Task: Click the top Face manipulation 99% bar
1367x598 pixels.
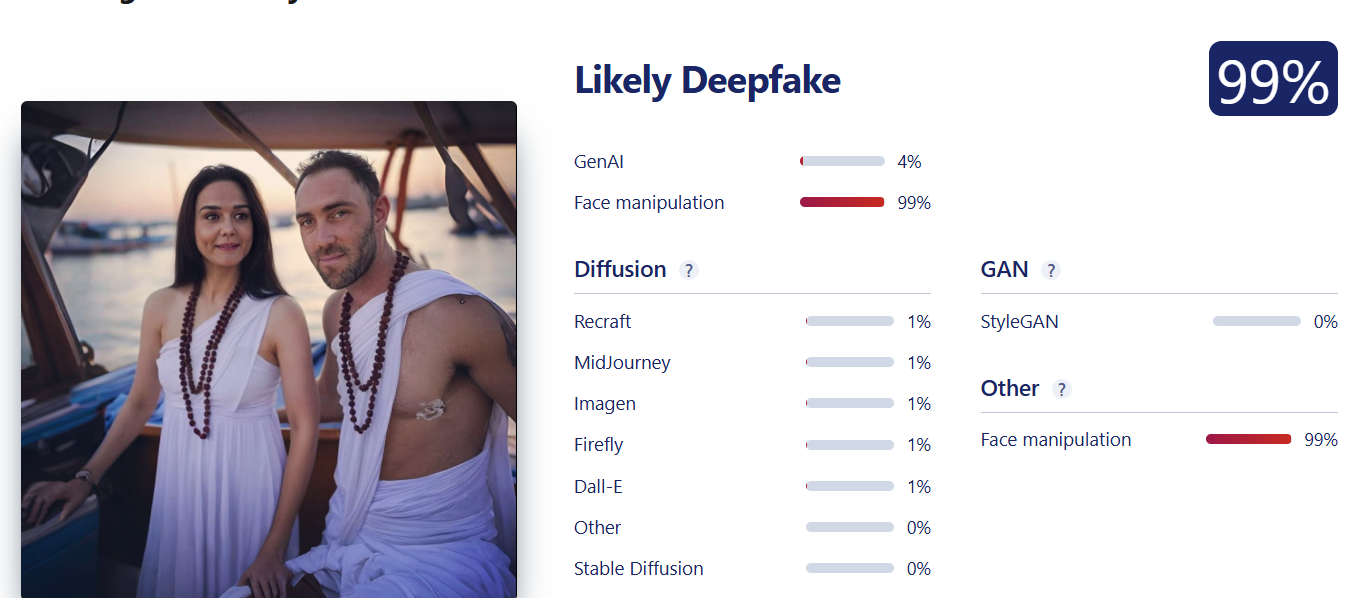Action: coord(842,202)
